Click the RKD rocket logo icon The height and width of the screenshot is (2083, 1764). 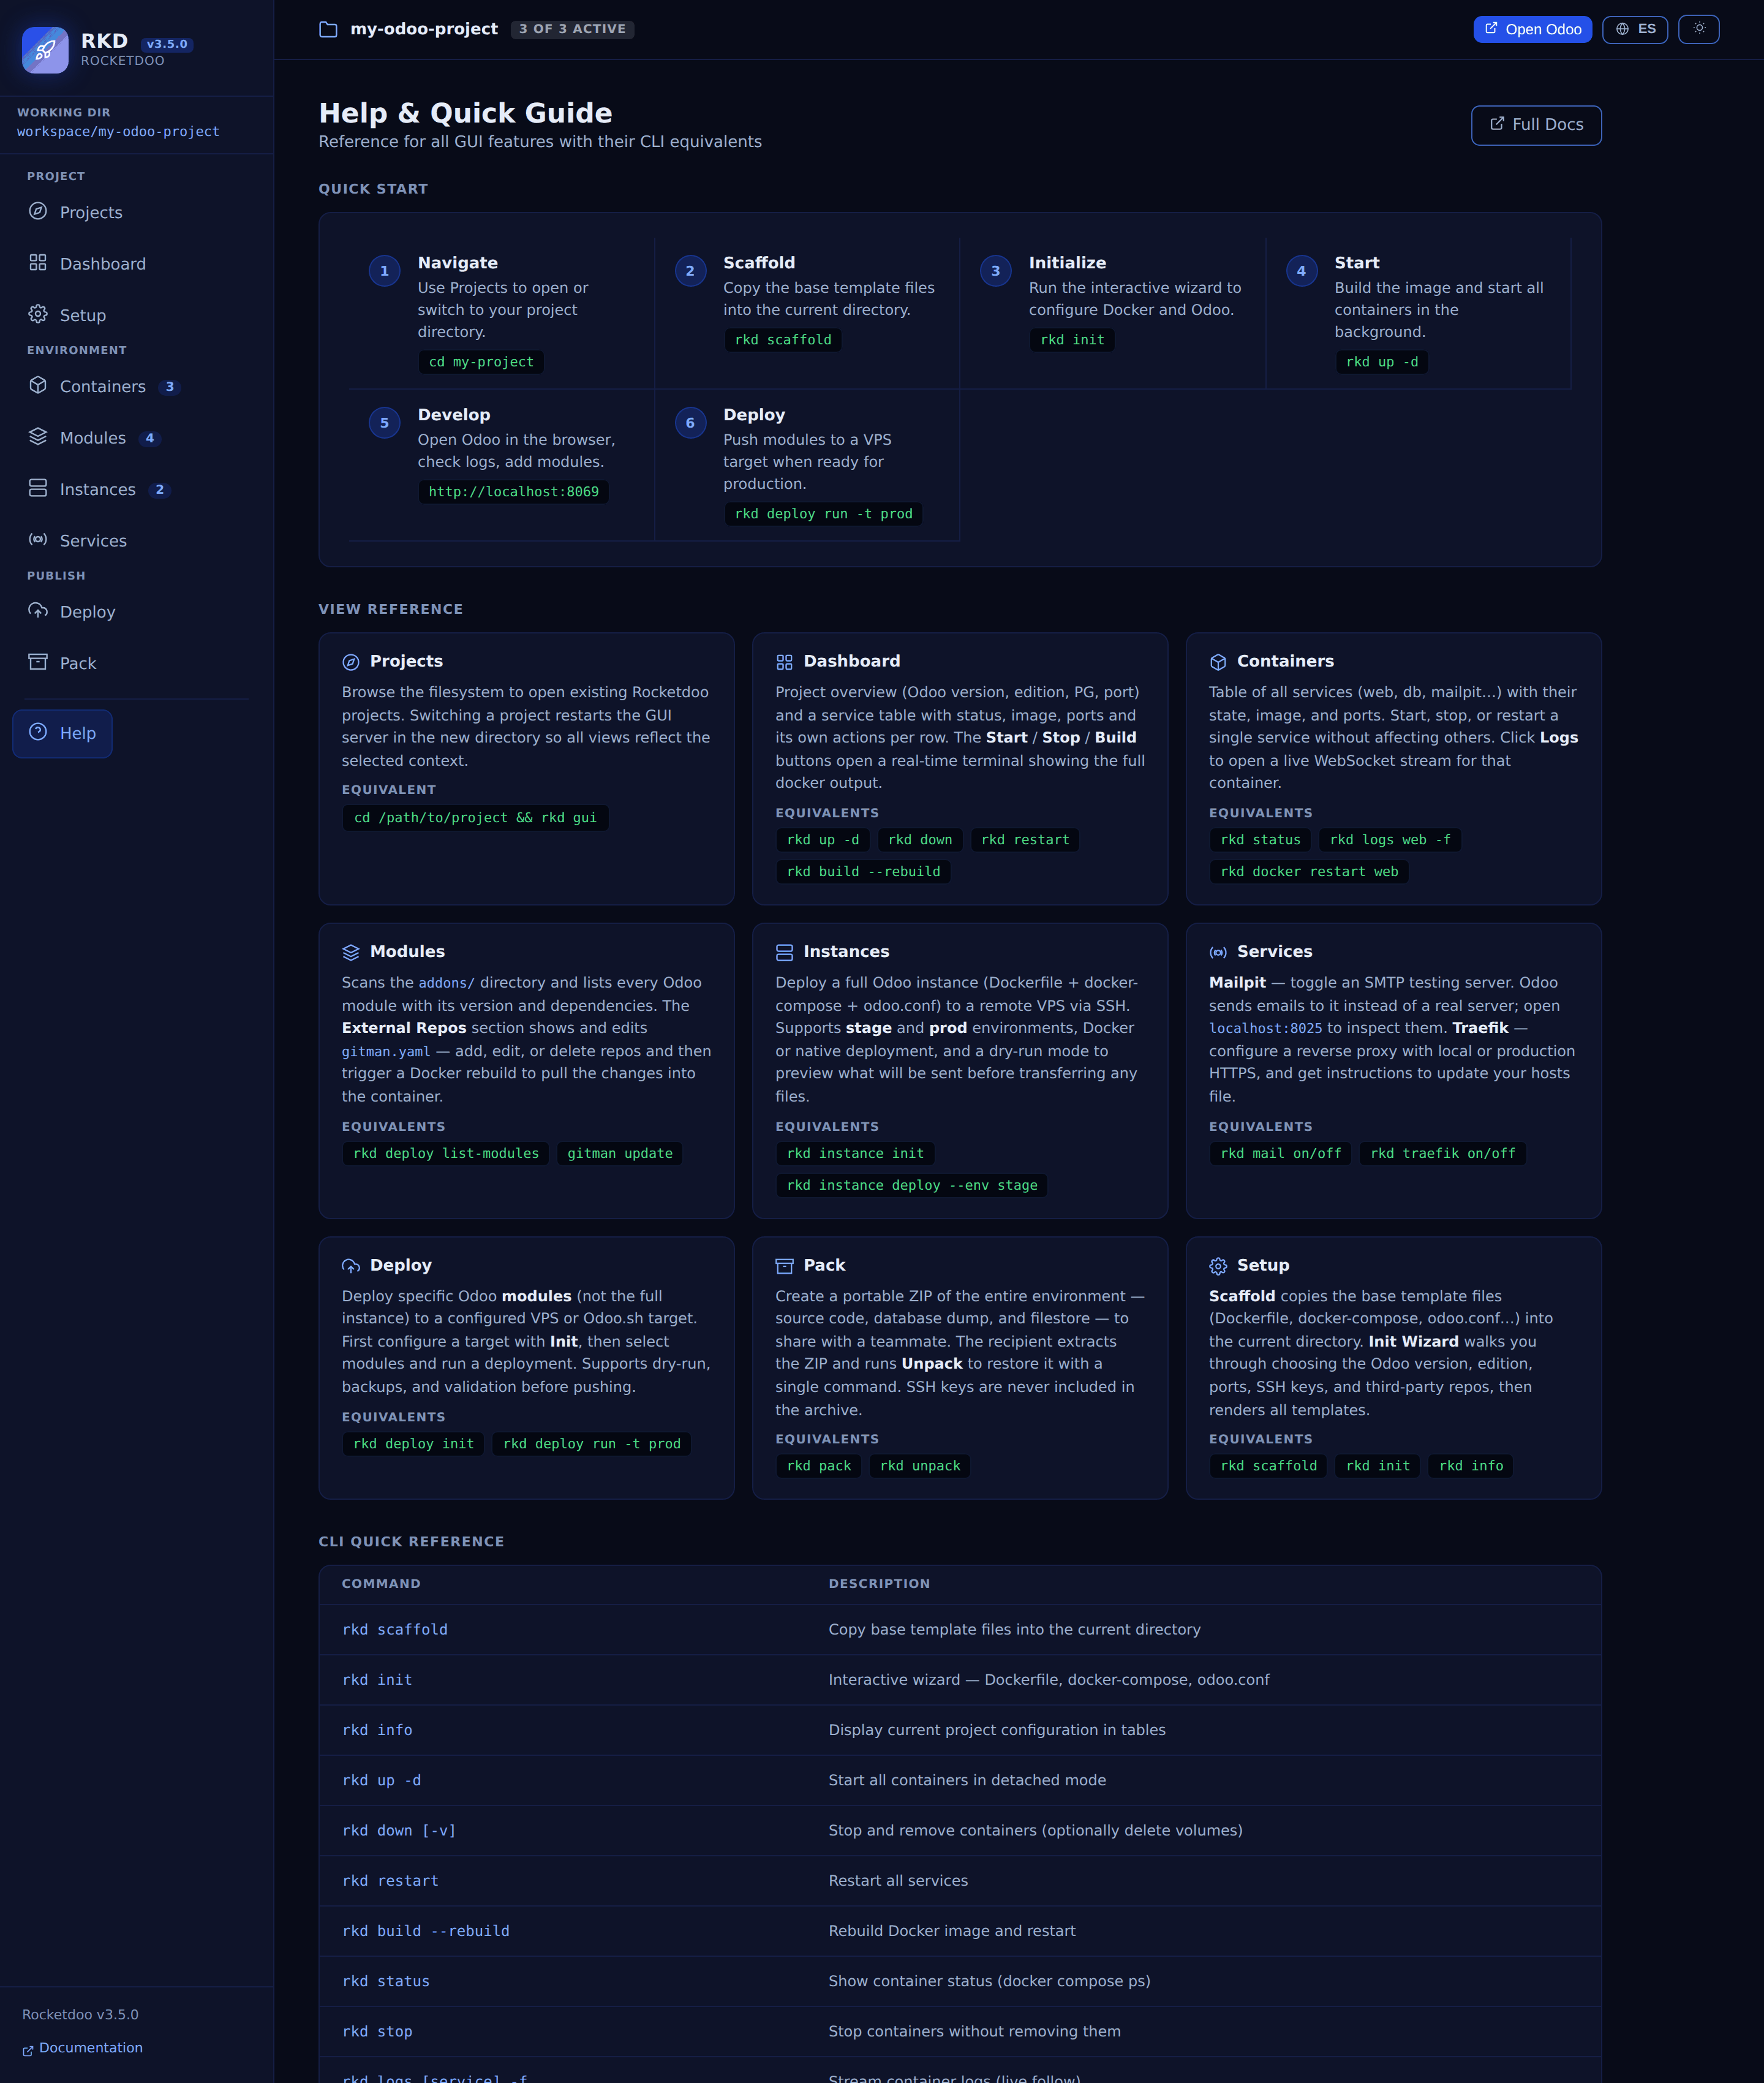45,49
